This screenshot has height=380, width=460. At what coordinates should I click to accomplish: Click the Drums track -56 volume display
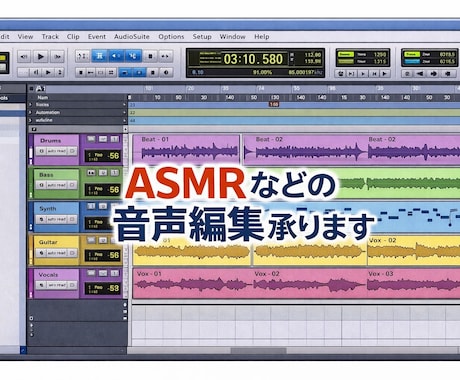pos(102,156)
